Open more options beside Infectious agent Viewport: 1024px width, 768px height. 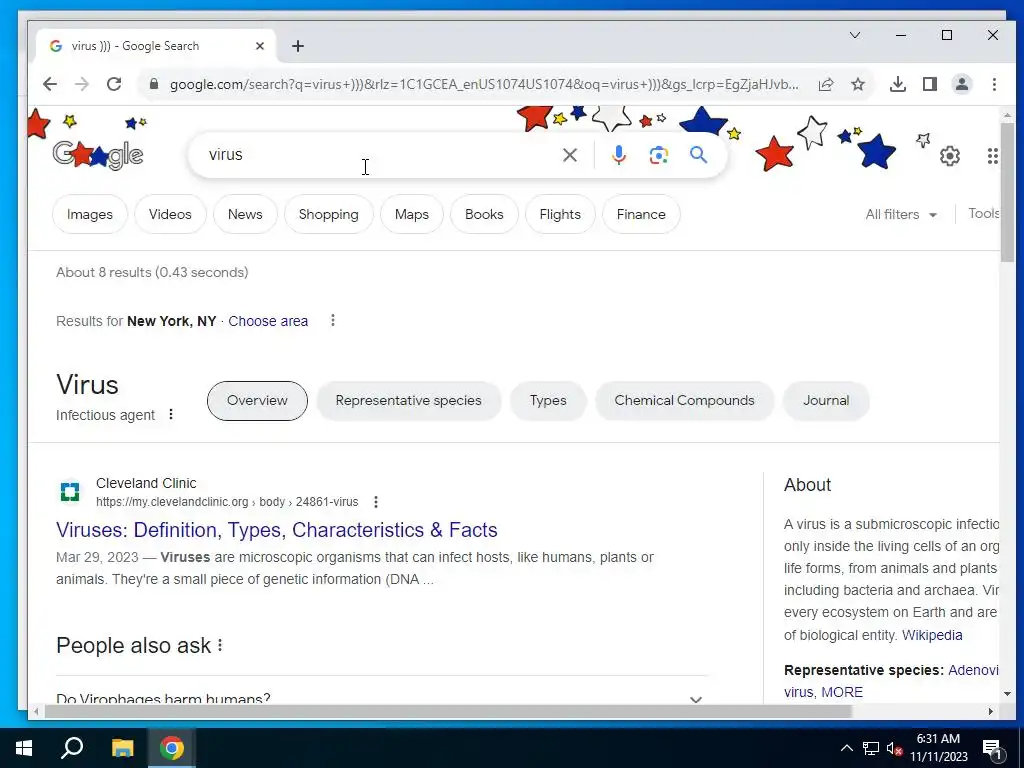click(170, 415)
